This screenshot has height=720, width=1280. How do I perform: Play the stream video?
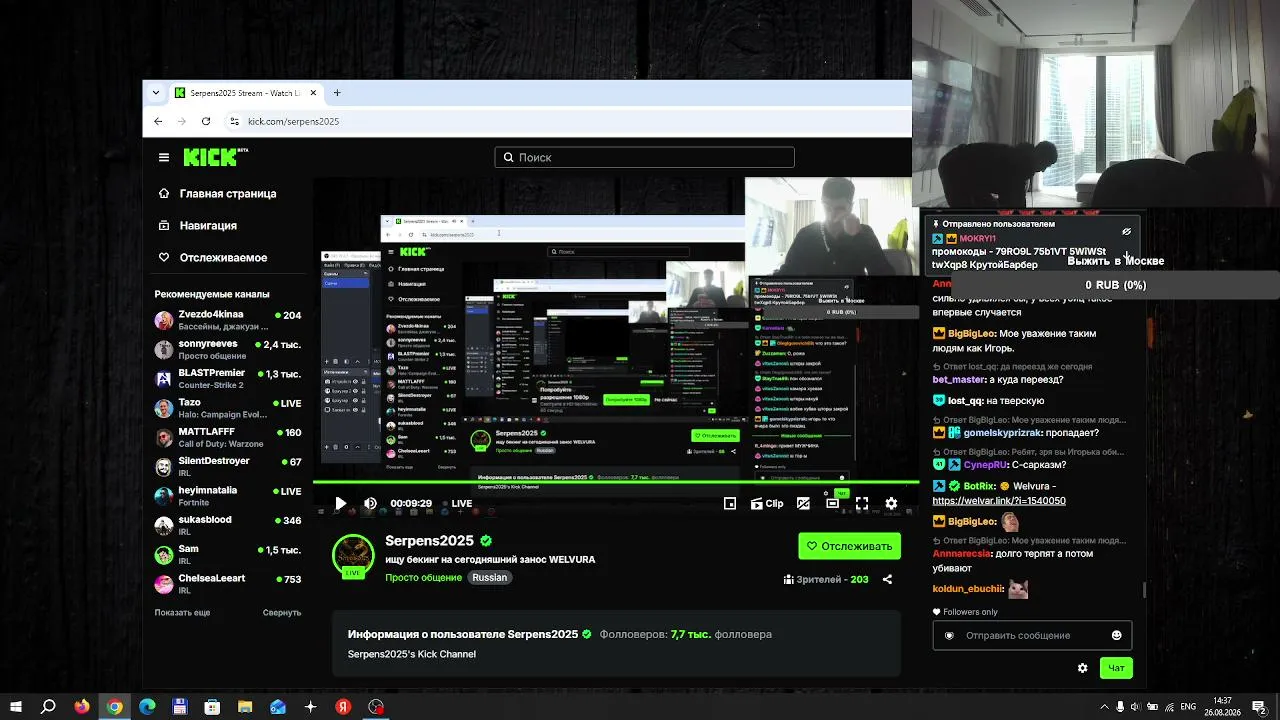click(340, 504)
